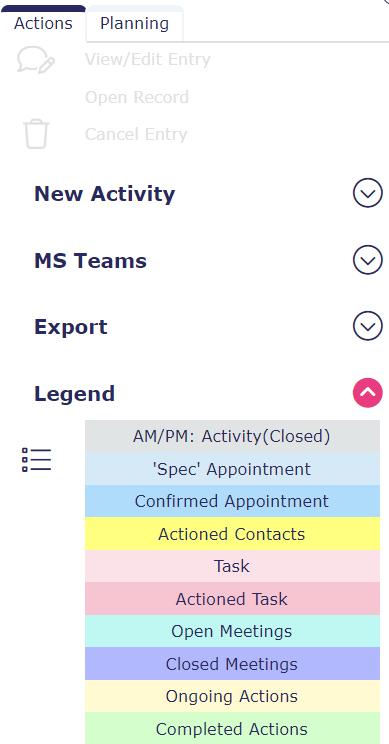Select the Actions tab
This screenshot has height=744, width=389.
[x=43, y=24]
